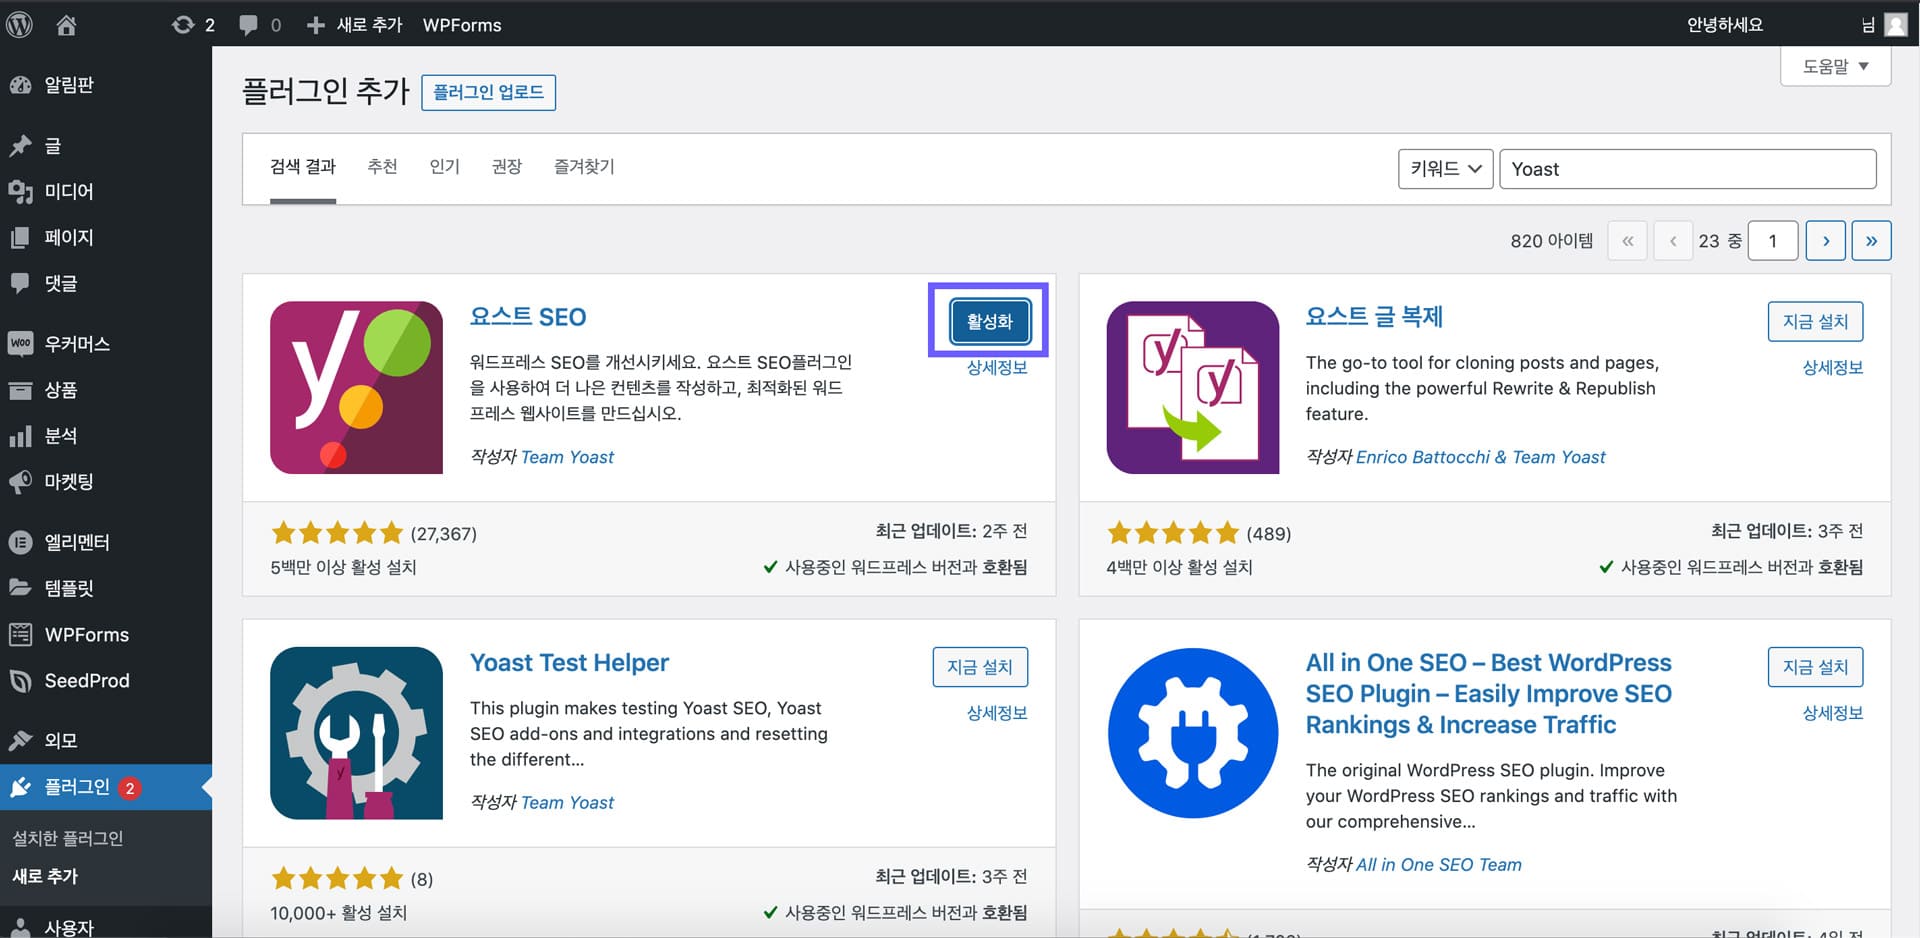Open 페이지 pages icon
Image resolution: width=1920 pixels, height=938 pixels.
pyautogui.click(x=20, y=237)
